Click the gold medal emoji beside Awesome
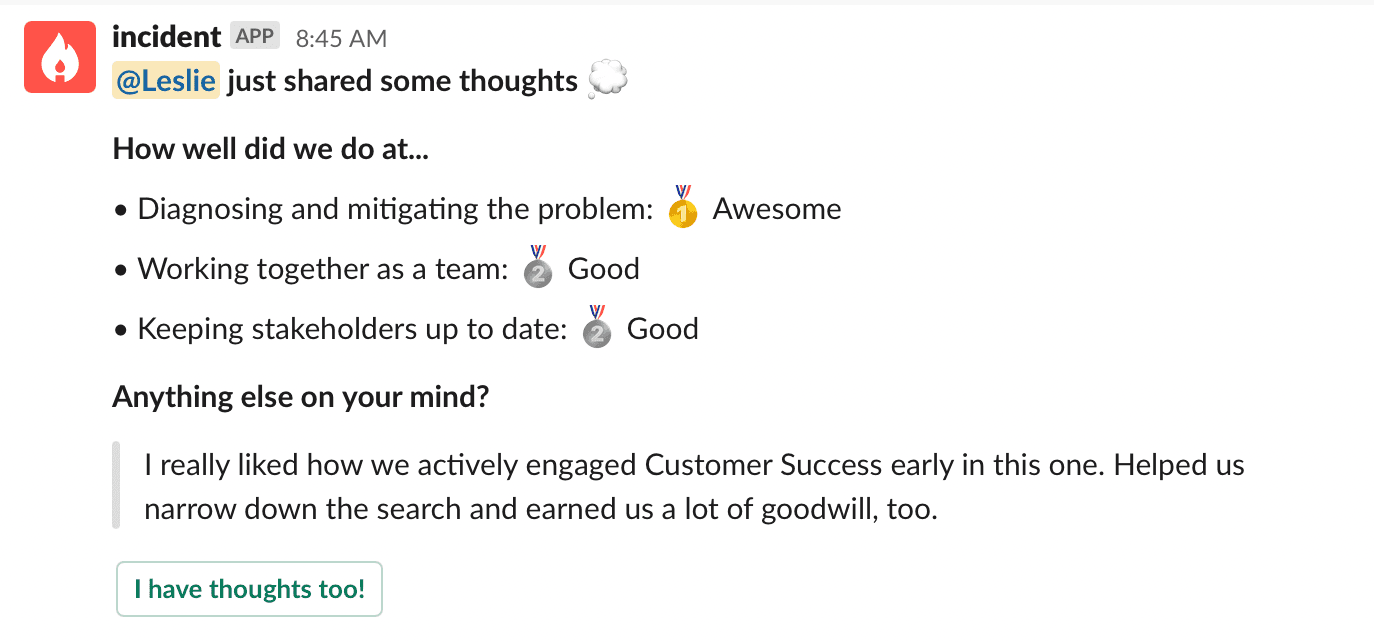The width and height of the screenshot is (1374, 642). pyautogui.click(x=683, y=207)
